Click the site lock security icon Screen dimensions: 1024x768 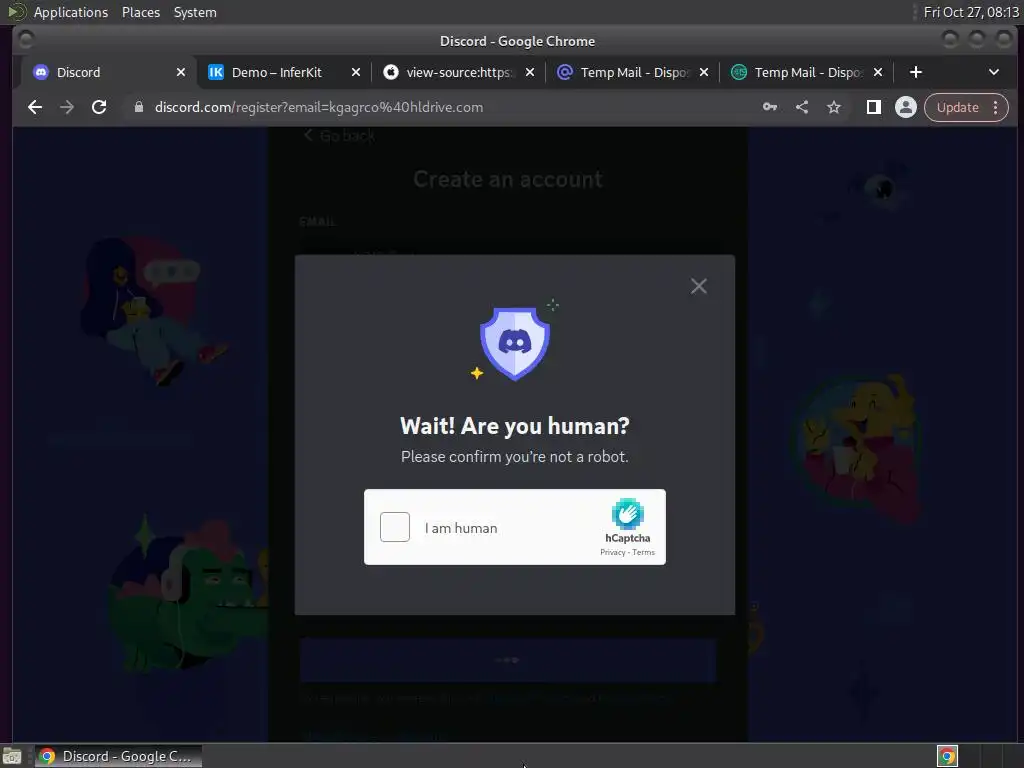[x=138, y=107]
